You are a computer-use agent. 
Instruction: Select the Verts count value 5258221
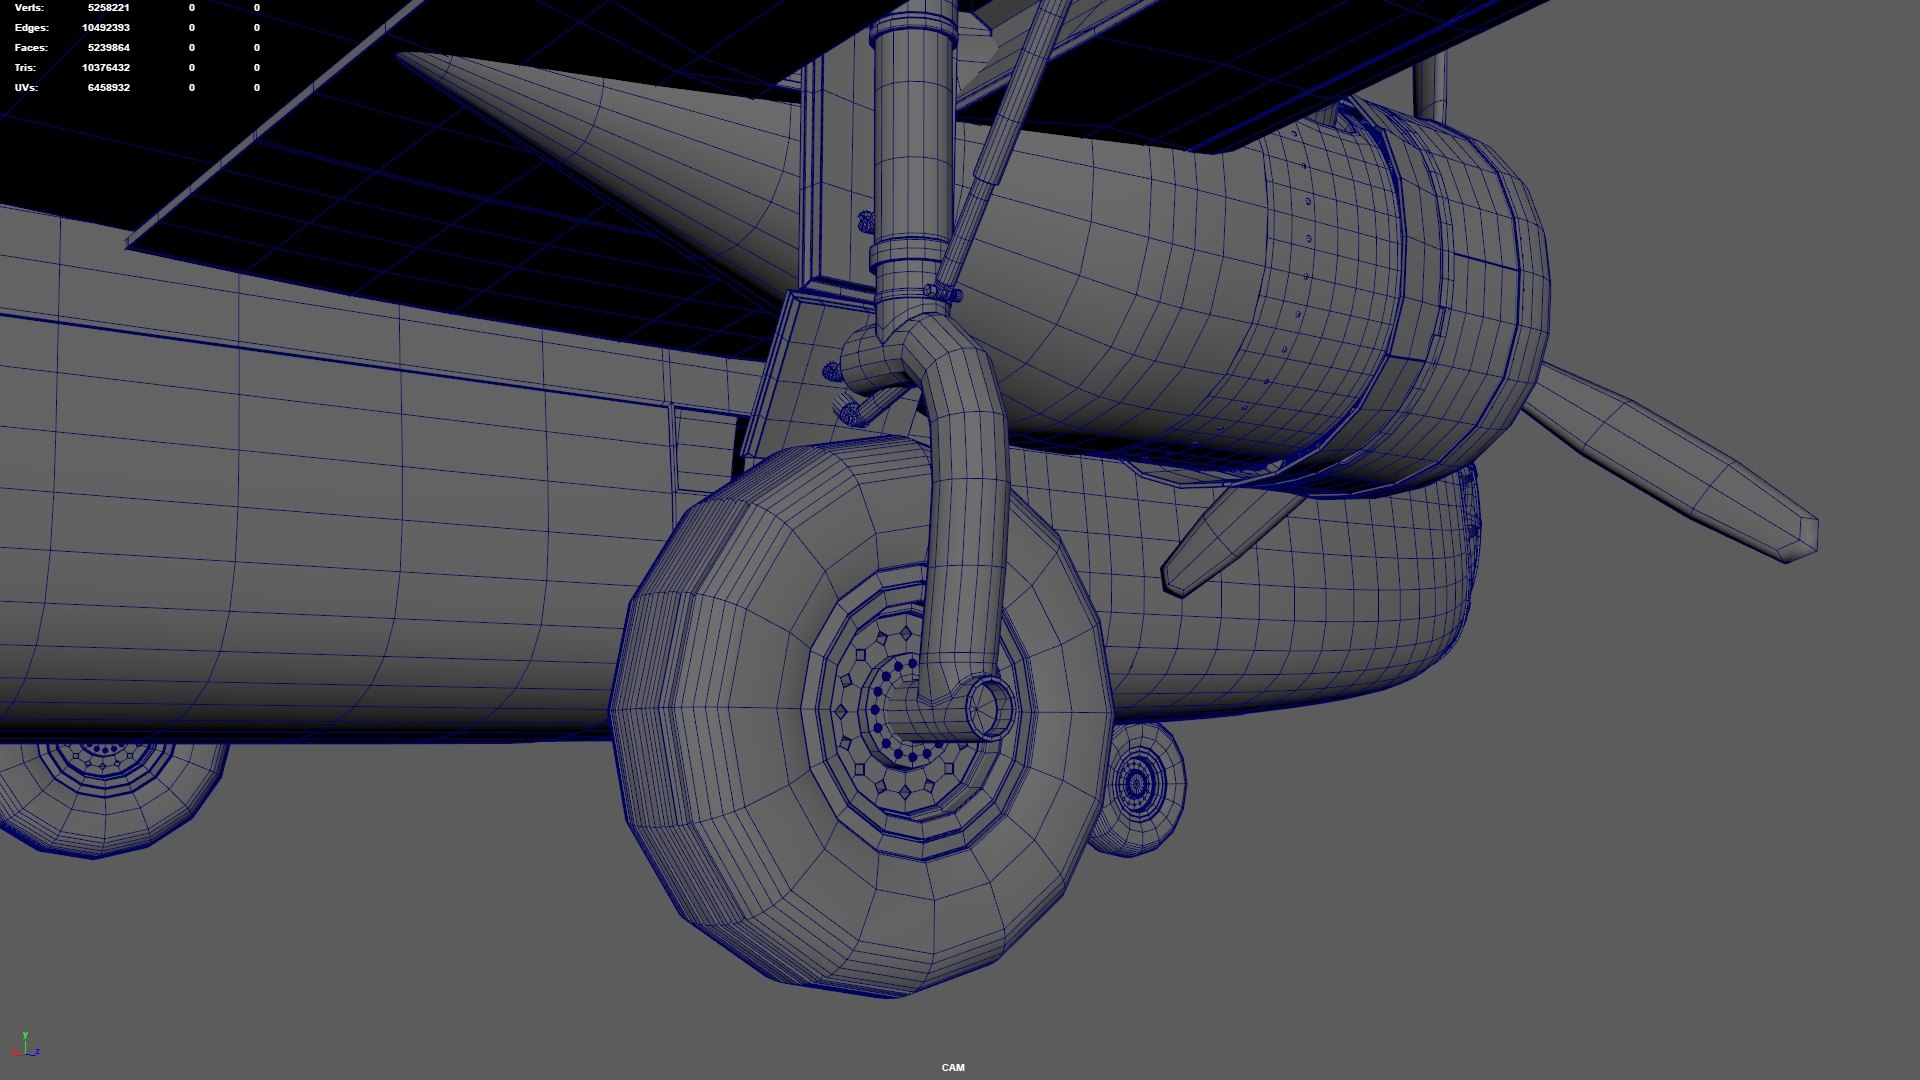click(x=108, y=8)
